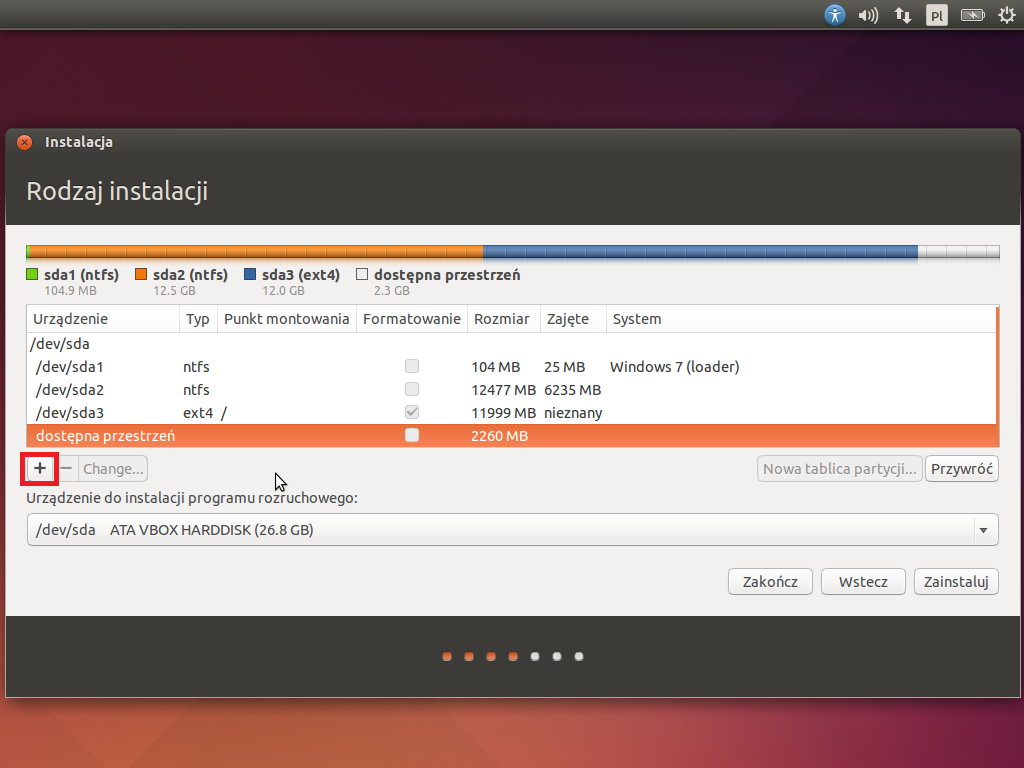Close the Instalacja window

pos(25,142)
